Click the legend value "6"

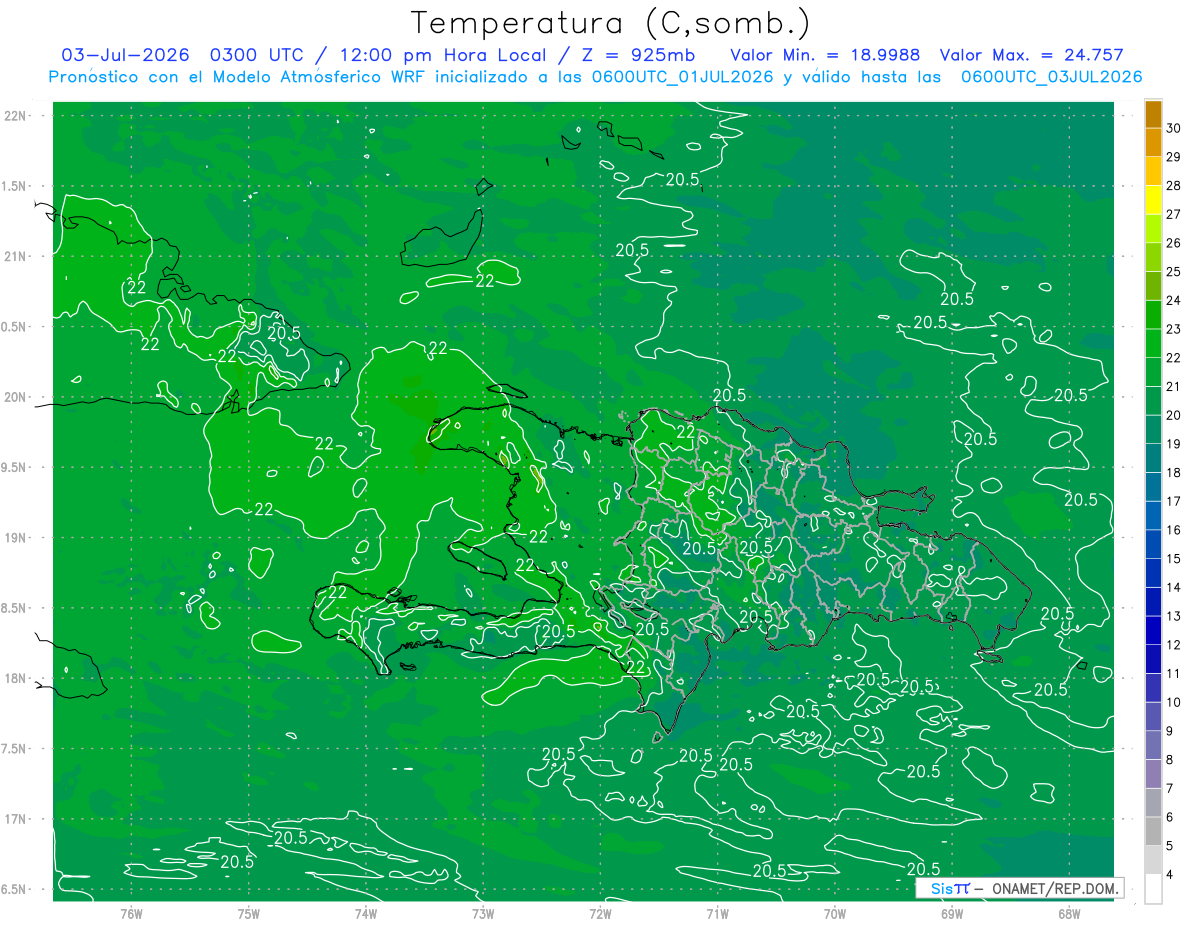point(1170,817)
